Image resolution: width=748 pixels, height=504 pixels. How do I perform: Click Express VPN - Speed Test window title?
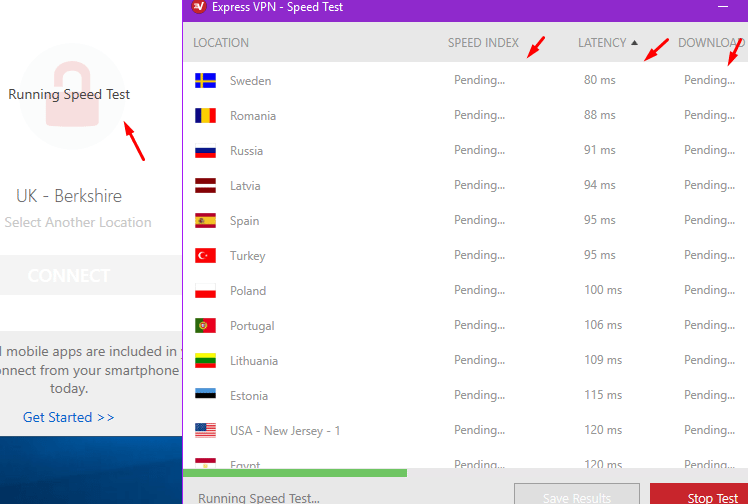pos(278,7)
